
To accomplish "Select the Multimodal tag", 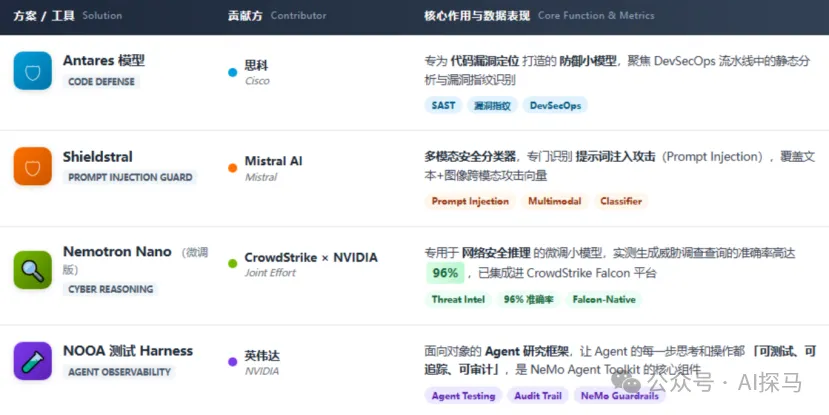I will (x=555, y=201).
